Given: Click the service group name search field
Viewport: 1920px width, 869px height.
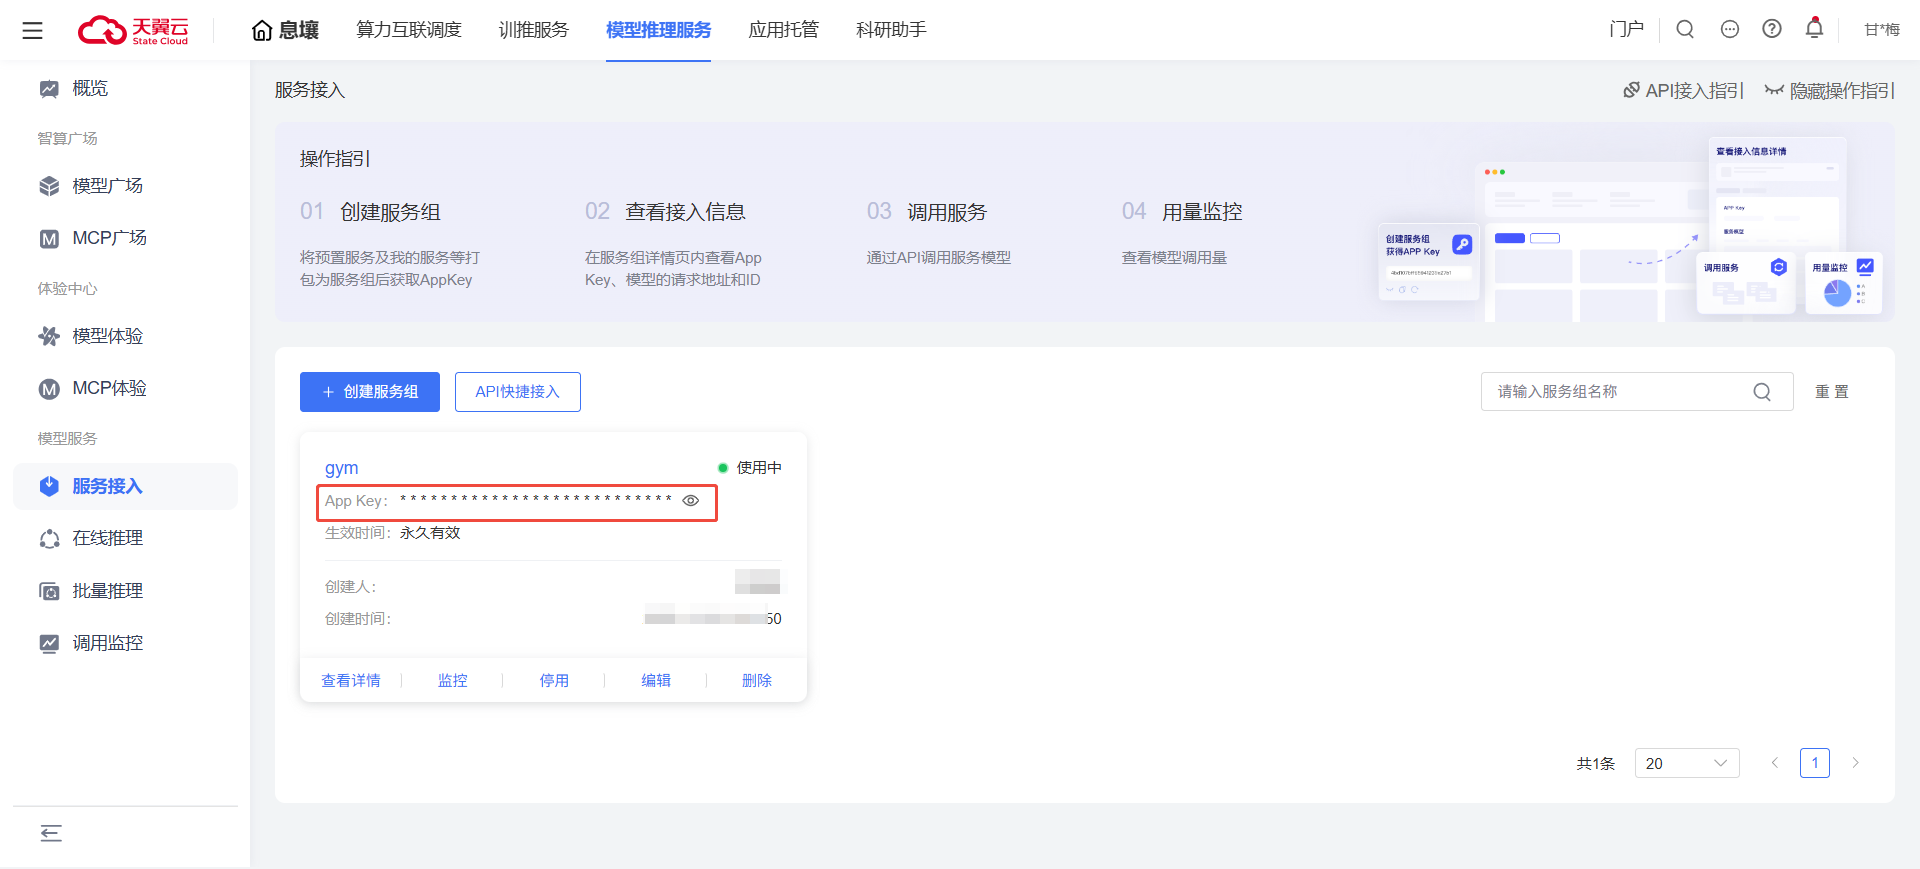Looking at the screenshot, I should click(x=1620, y=392).
